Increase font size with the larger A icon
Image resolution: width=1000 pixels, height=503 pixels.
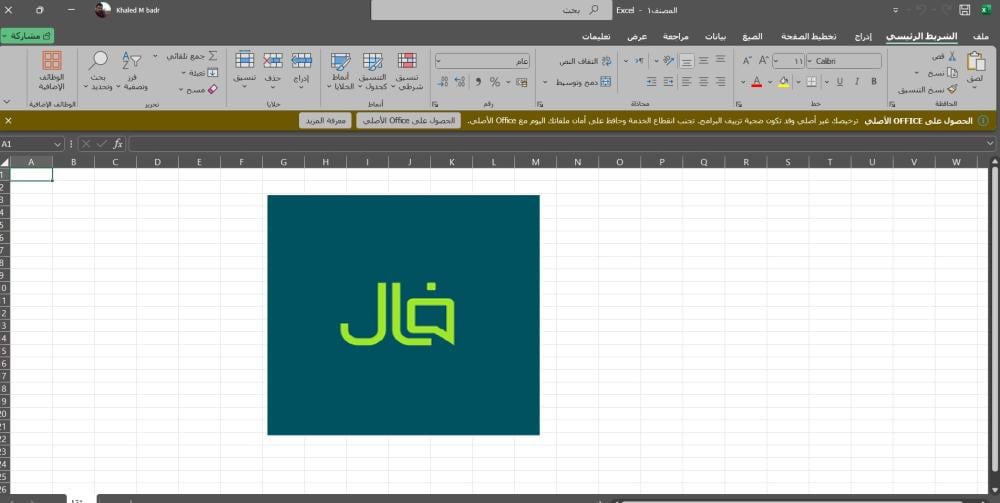tap(763, 61)
